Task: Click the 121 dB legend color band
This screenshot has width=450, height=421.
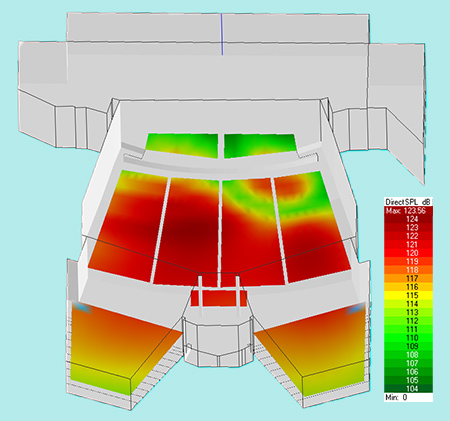Action: [408, 245]
